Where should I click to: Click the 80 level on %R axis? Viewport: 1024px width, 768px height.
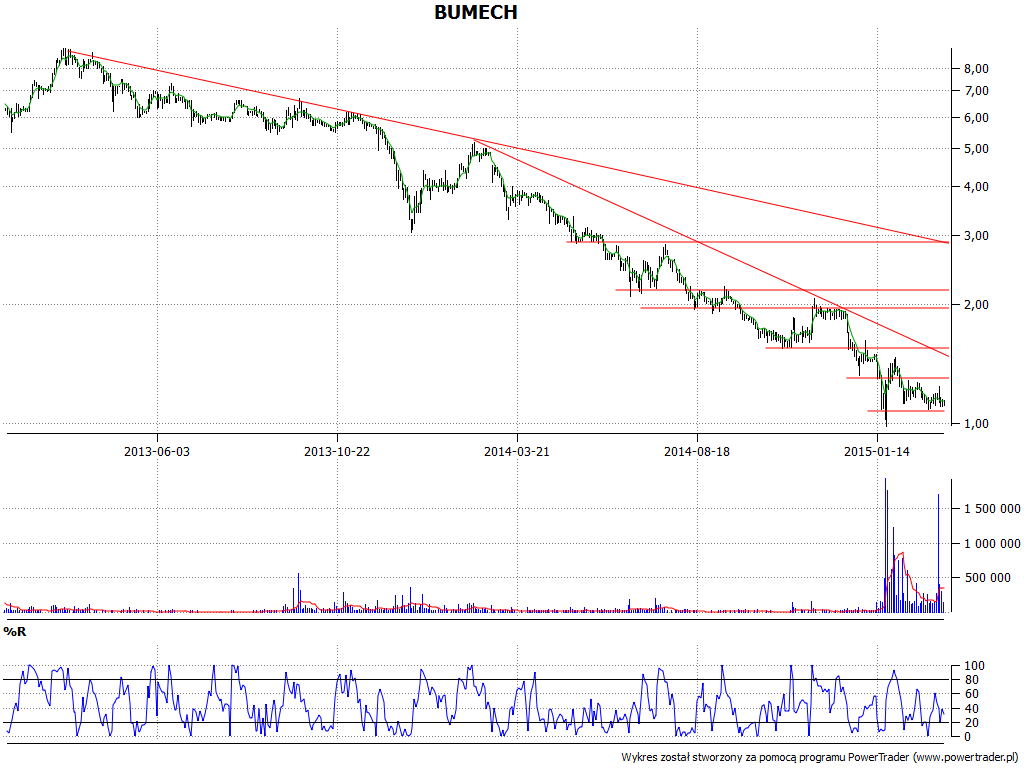pyautogui.click(x=971, y=680)
